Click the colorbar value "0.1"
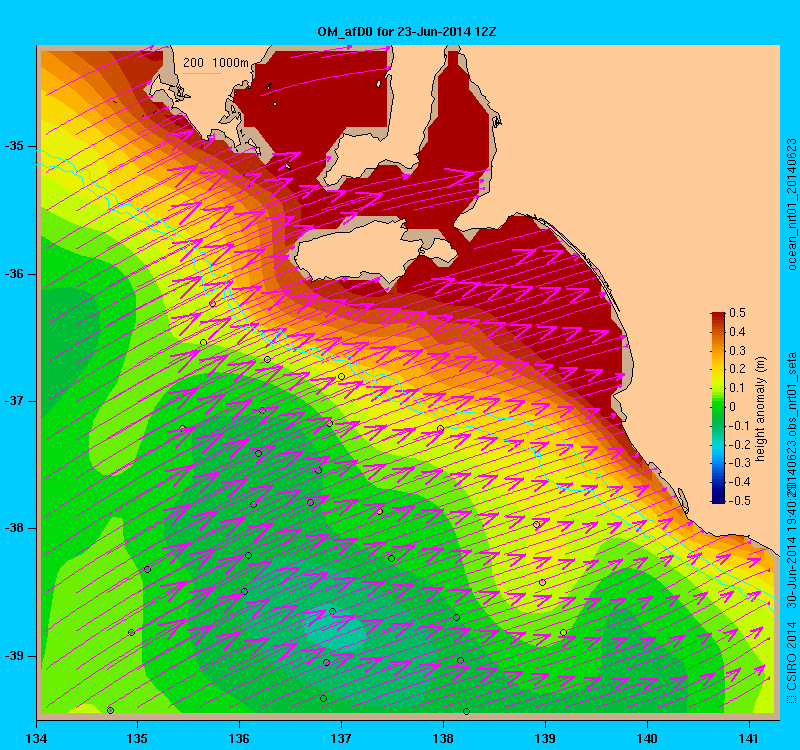 737,388
